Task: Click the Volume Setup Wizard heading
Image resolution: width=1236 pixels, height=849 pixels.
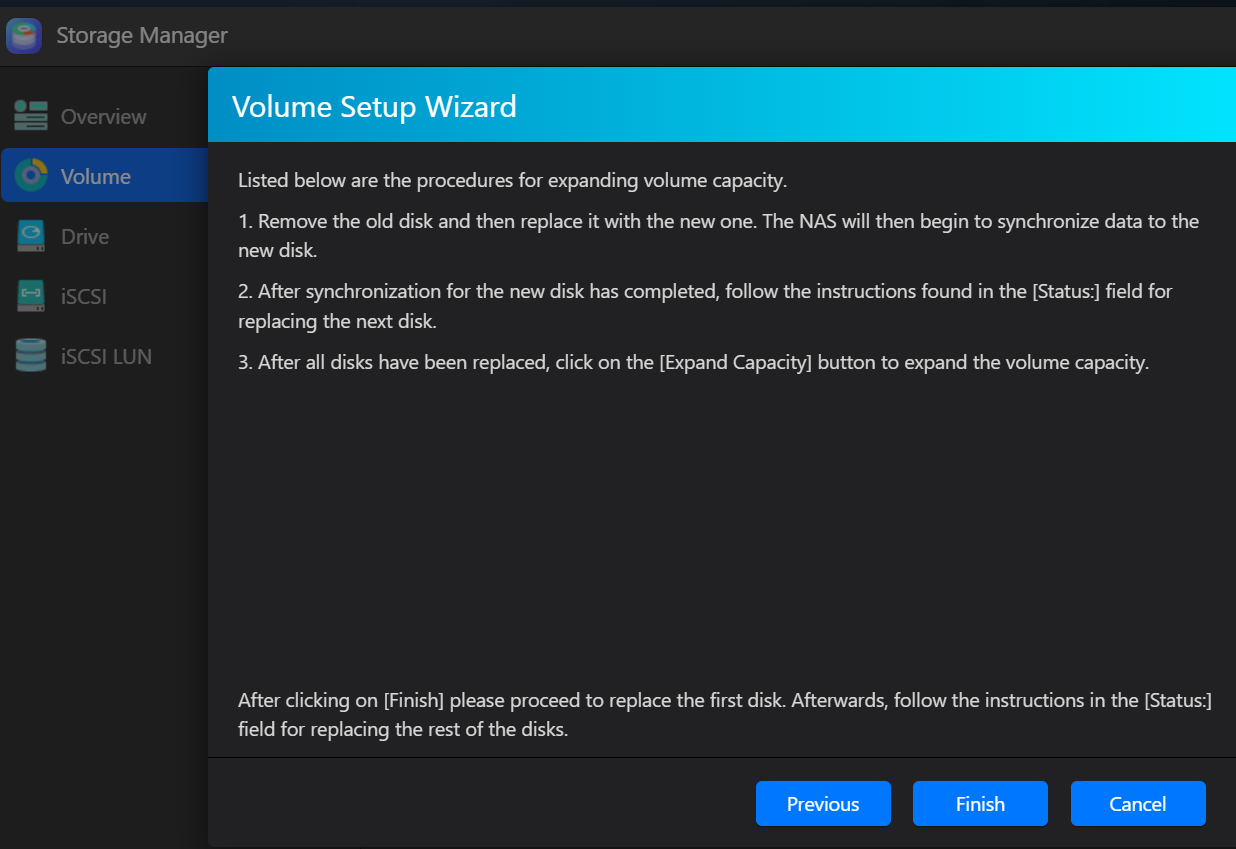Action: pyautogui.click(x=374, y=106)
